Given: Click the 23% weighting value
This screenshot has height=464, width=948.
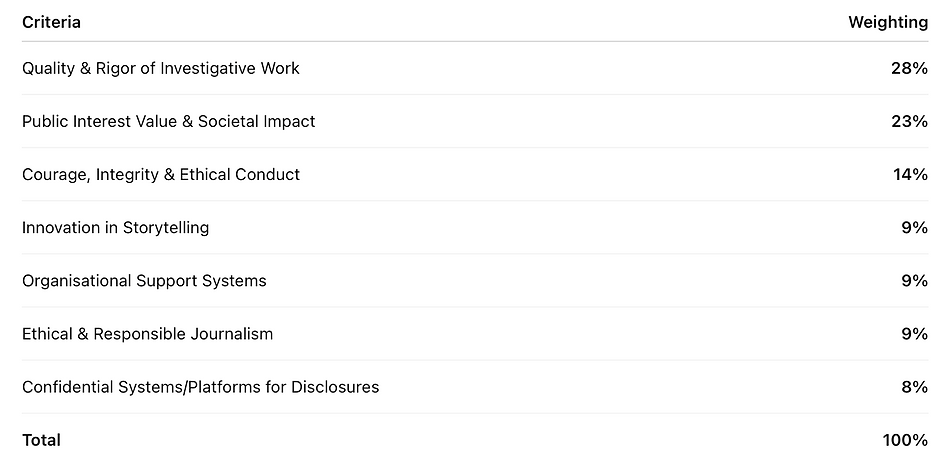Looking at the screenshot, I should tap(910, 121).
